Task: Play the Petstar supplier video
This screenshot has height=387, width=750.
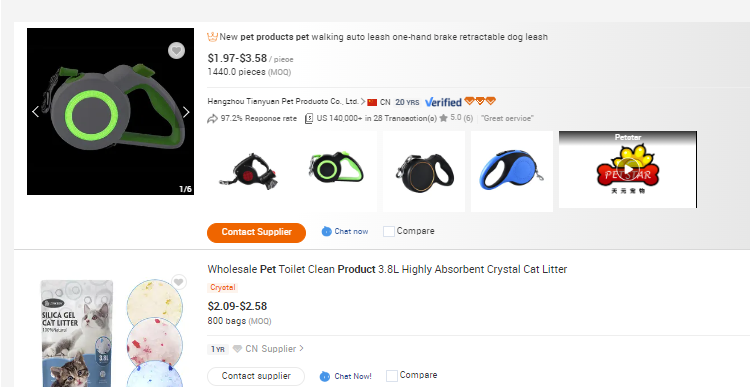Action: (628, 169)
